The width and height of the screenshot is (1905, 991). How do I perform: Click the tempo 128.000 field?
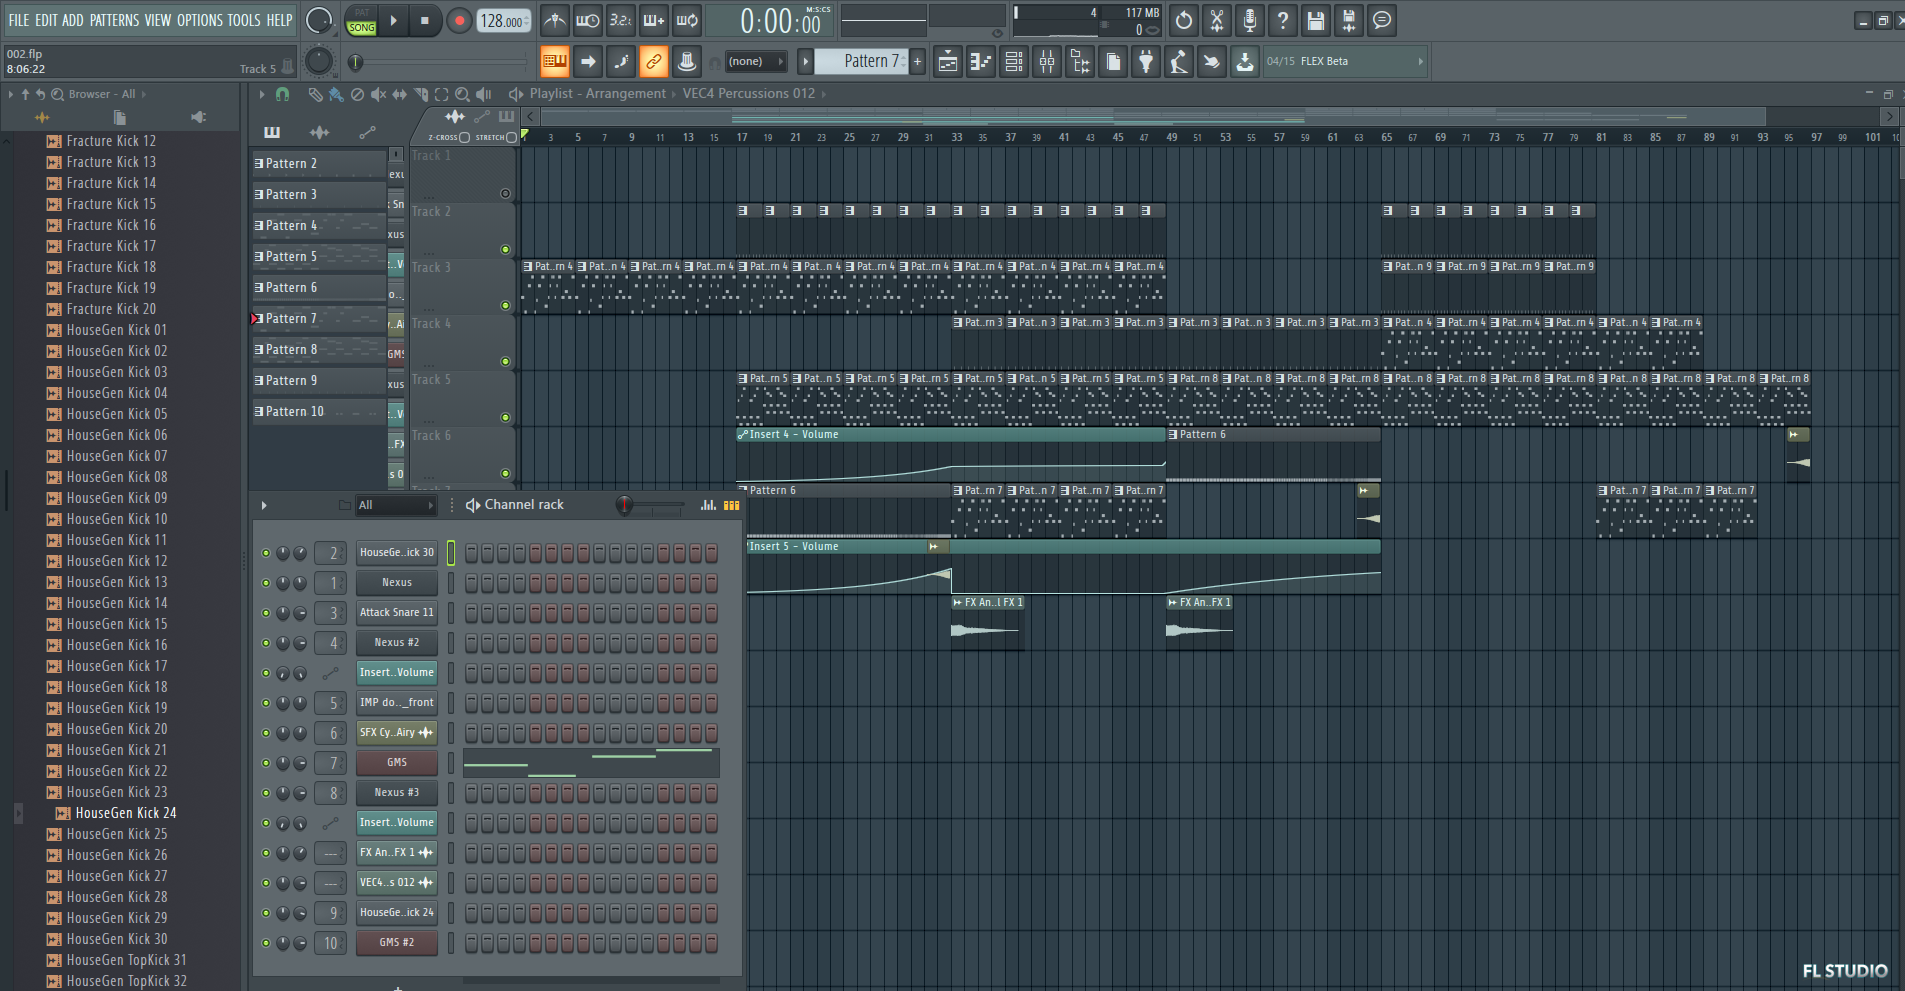click(x=503, y=21)
